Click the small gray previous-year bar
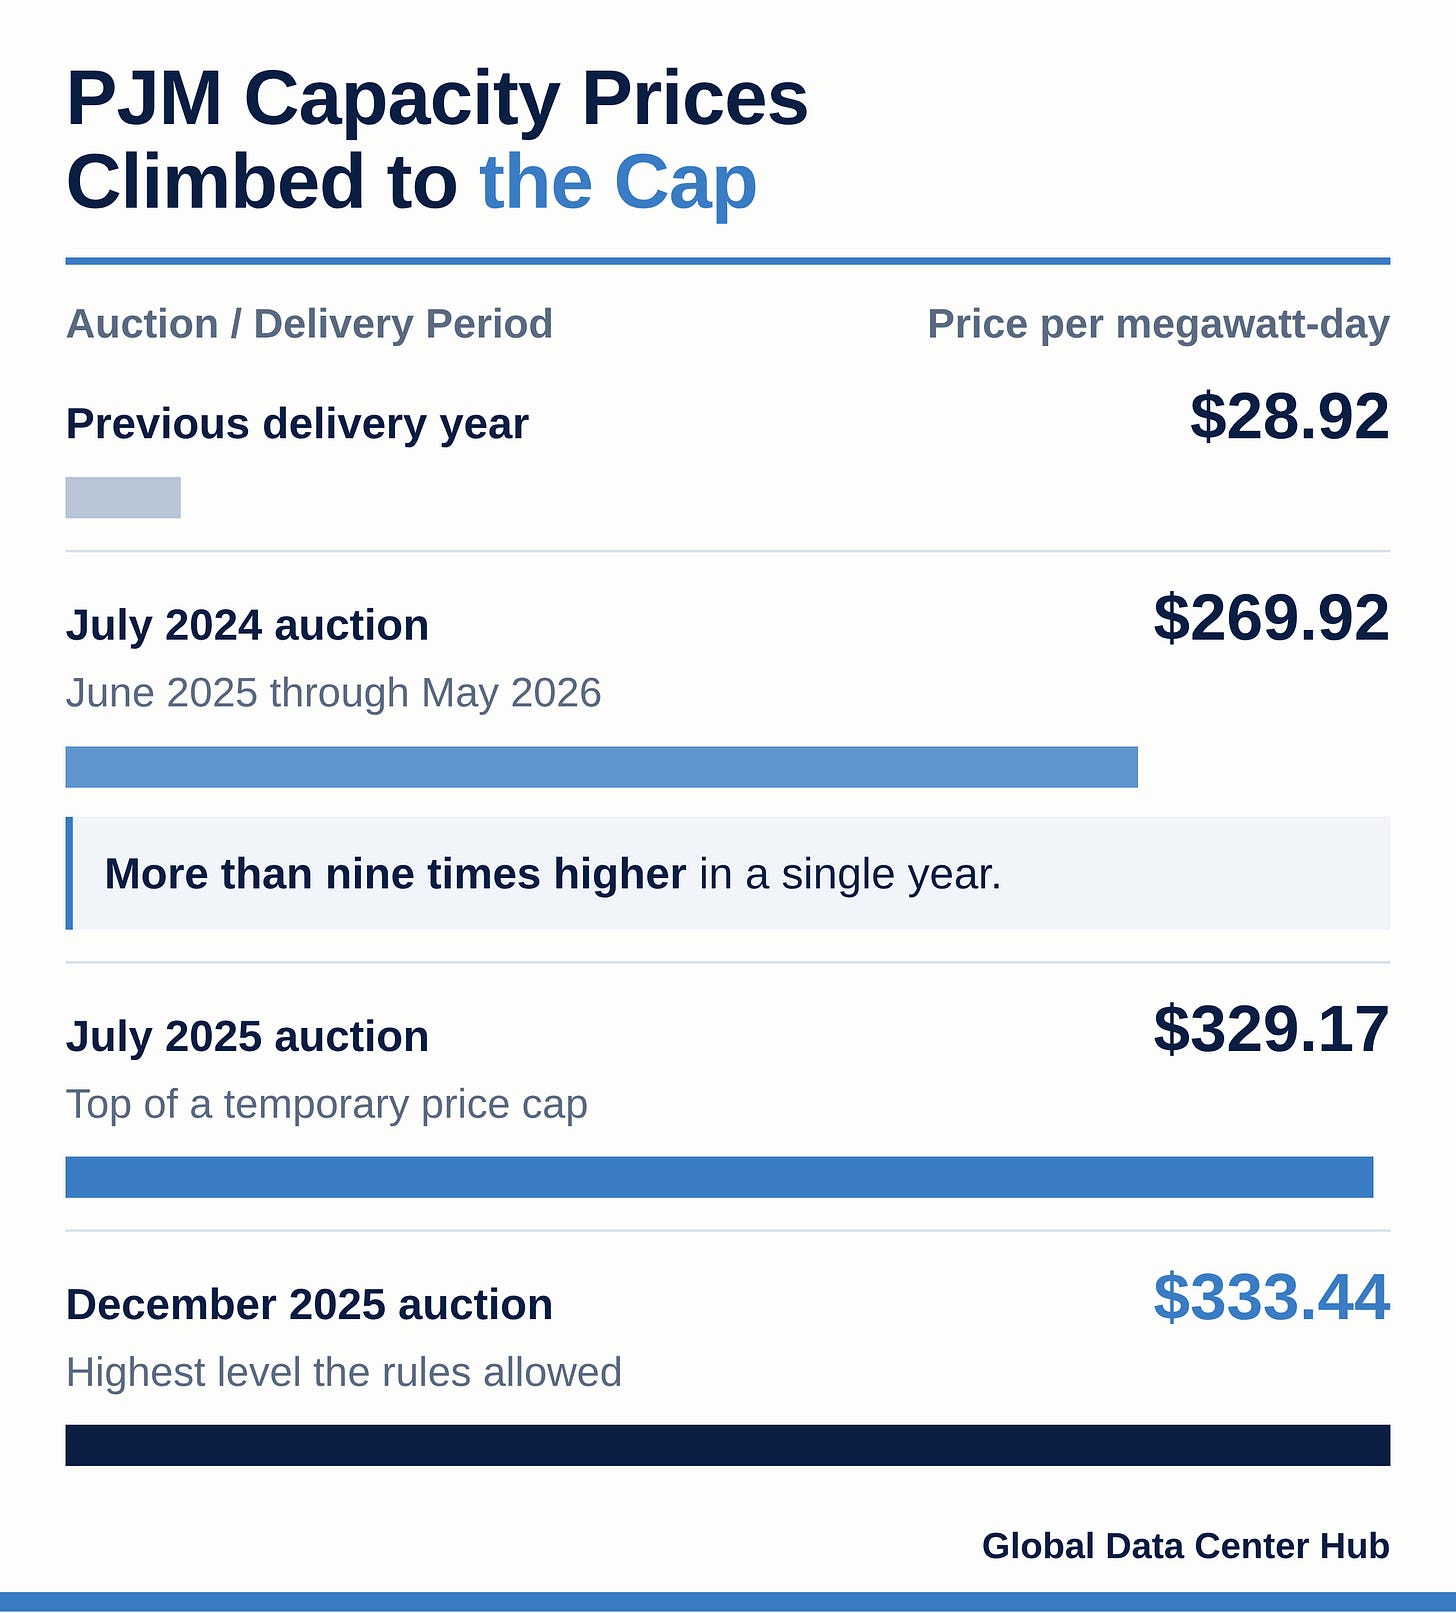This screenshot has height=1613, width=1456. pos(123,497)
